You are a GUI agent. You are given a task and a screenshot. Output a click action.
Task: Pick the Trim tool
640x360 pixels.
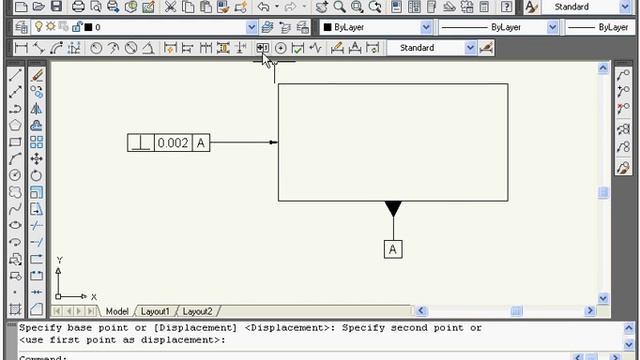36,225
